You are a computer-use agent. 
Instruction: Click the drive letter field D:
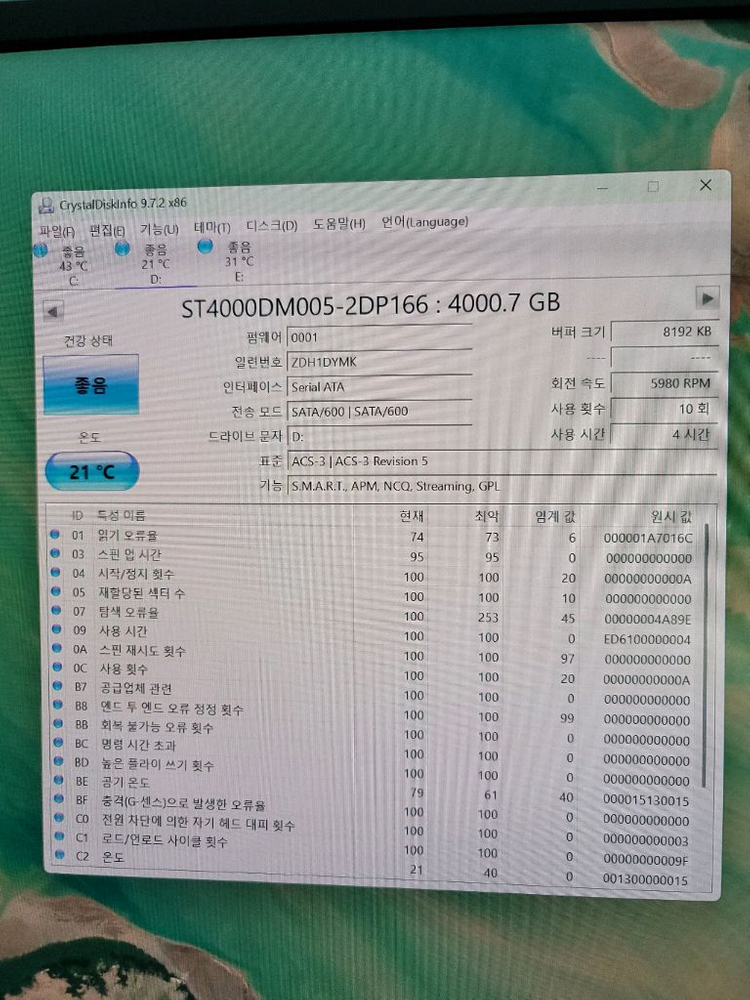click(x=379, y=436)
